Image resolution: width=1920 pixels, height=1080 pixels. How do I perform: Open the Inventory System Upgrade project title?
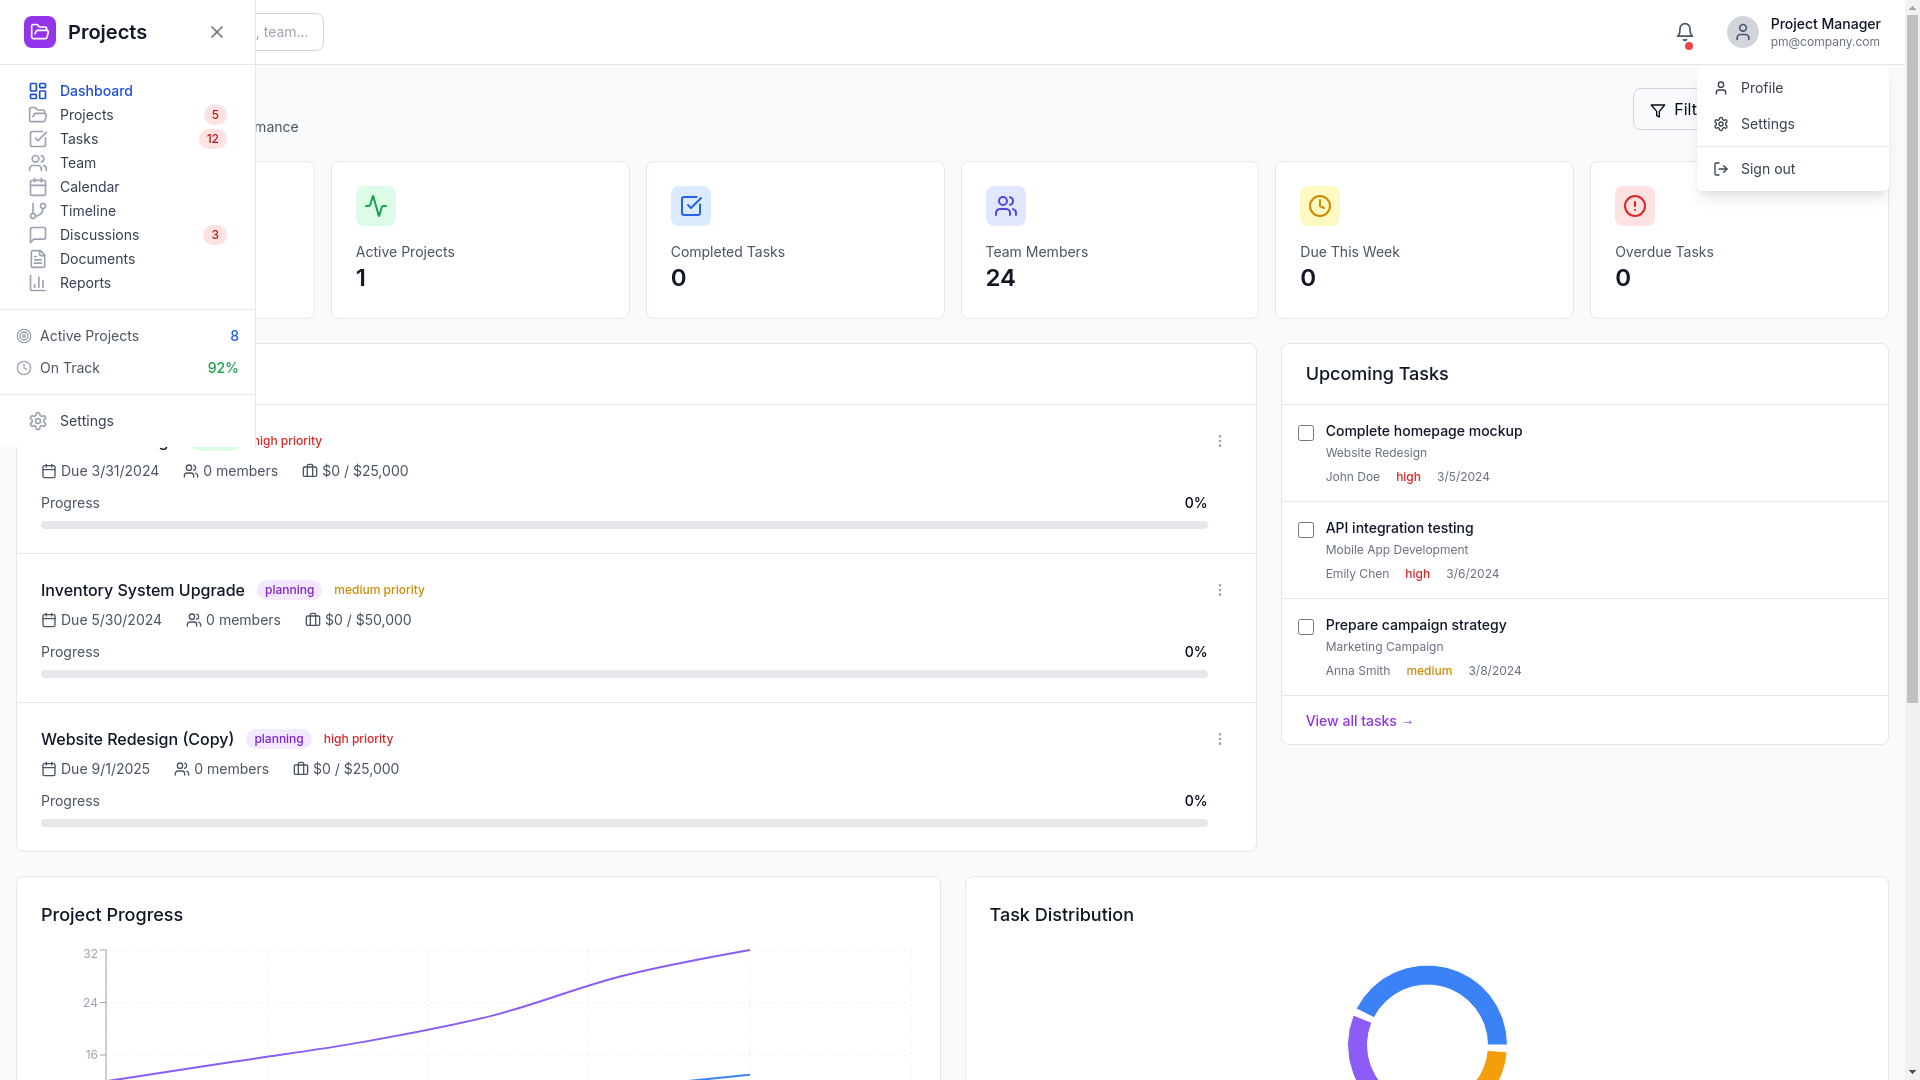[x=143, y=590]
